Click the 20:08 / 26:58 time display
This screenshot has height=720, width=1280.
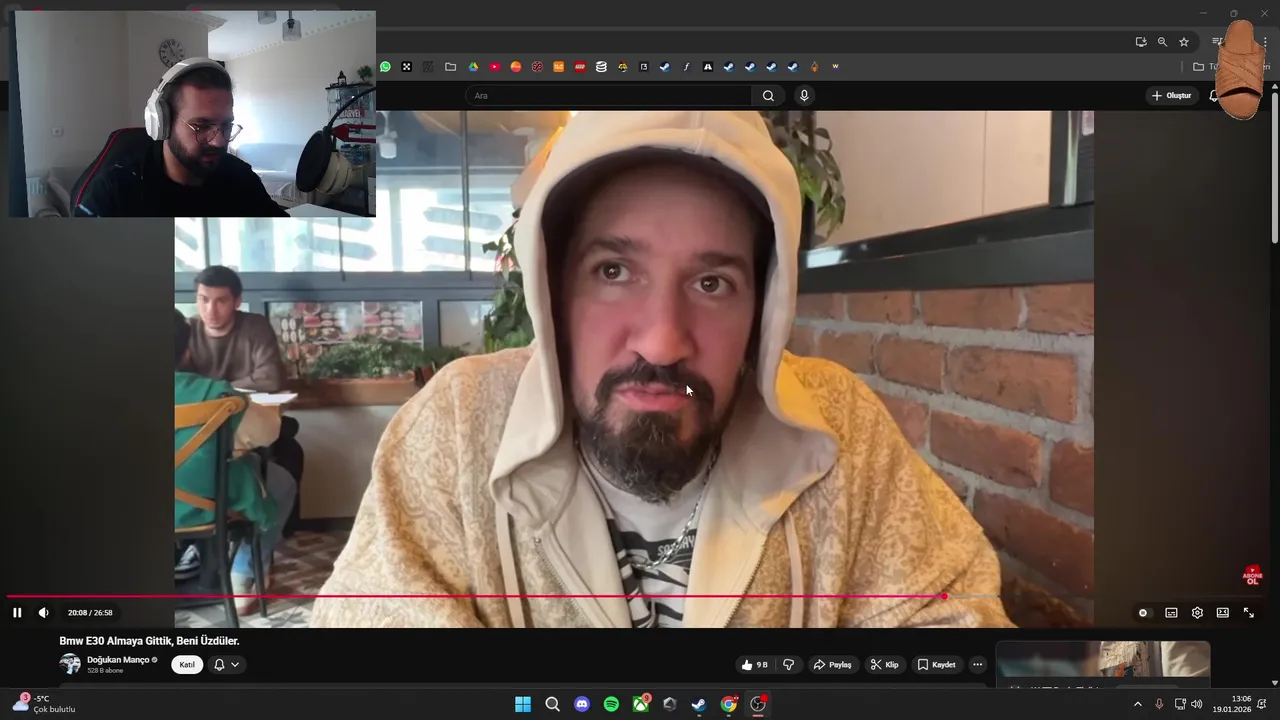tap(90, 613)
